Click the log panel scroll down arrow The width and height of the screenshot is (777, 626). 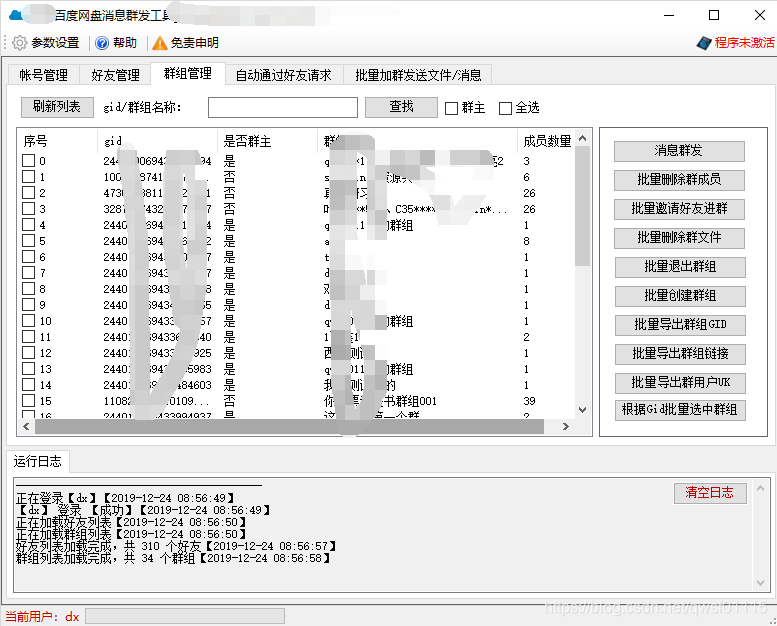[760, 583]
